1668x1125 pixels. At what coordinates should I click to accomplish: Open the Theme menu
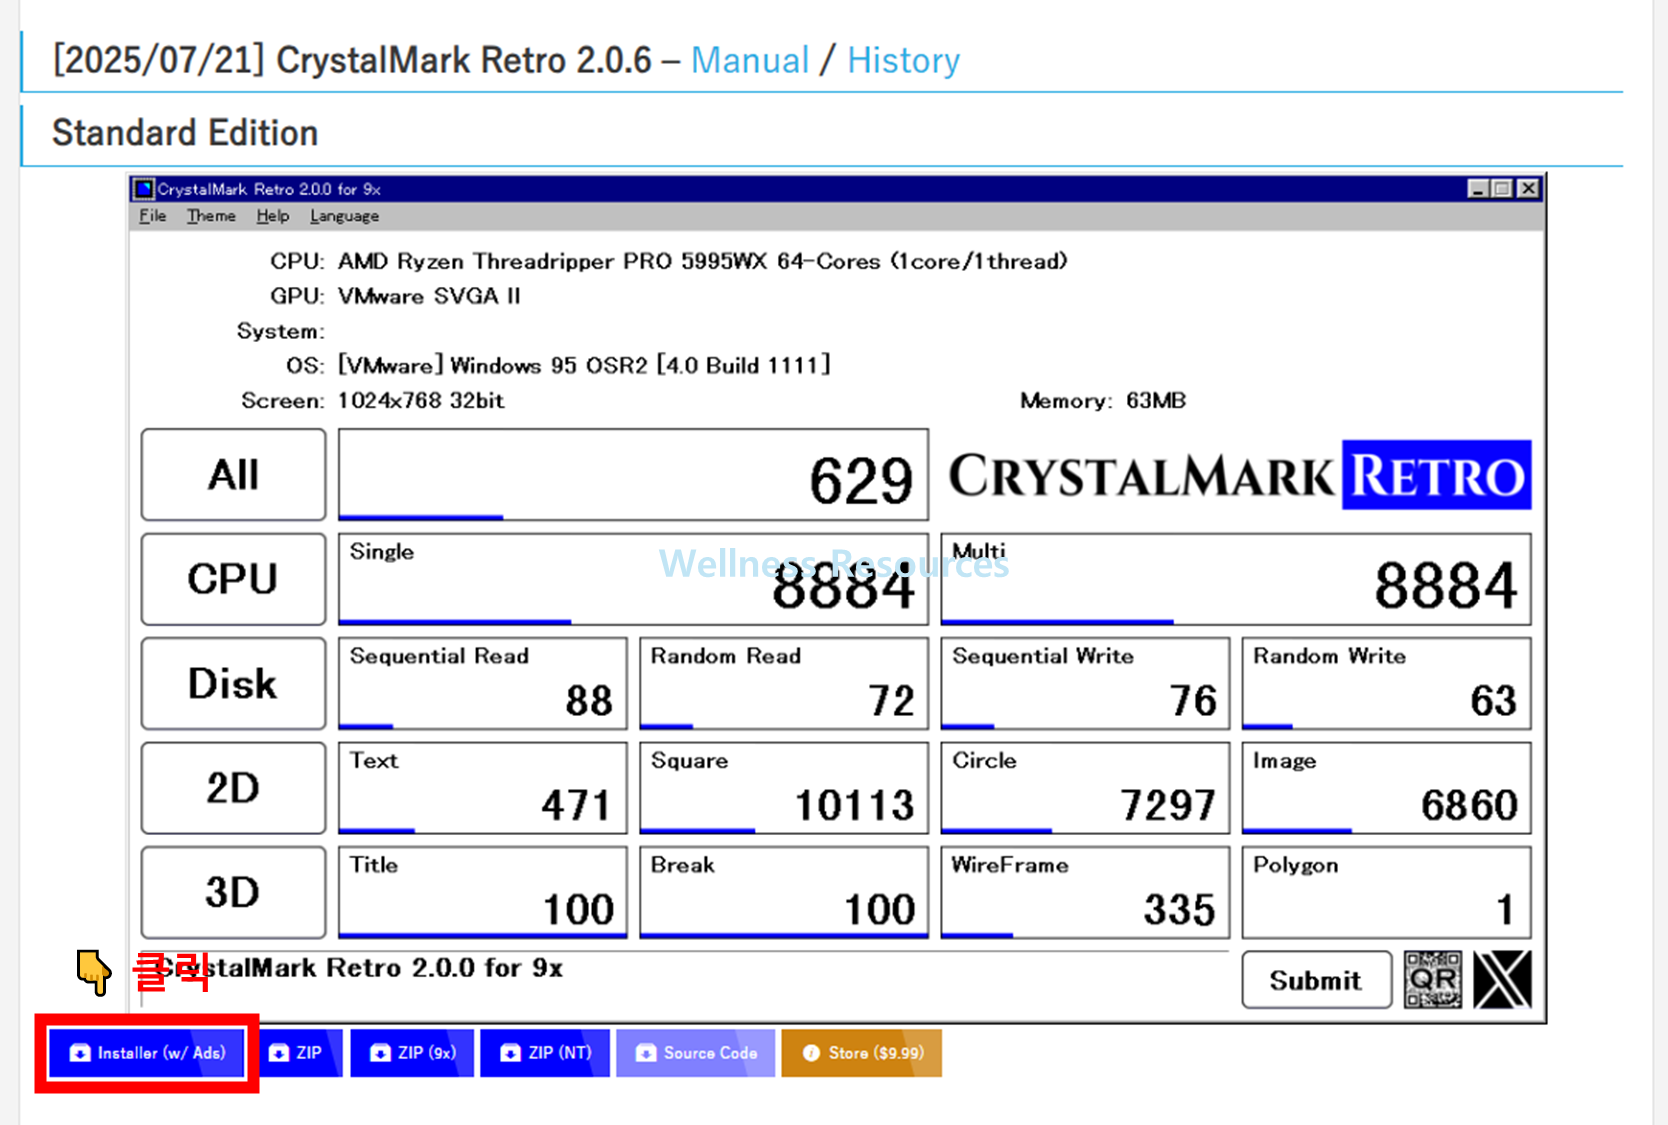click(x=211, y=216)
